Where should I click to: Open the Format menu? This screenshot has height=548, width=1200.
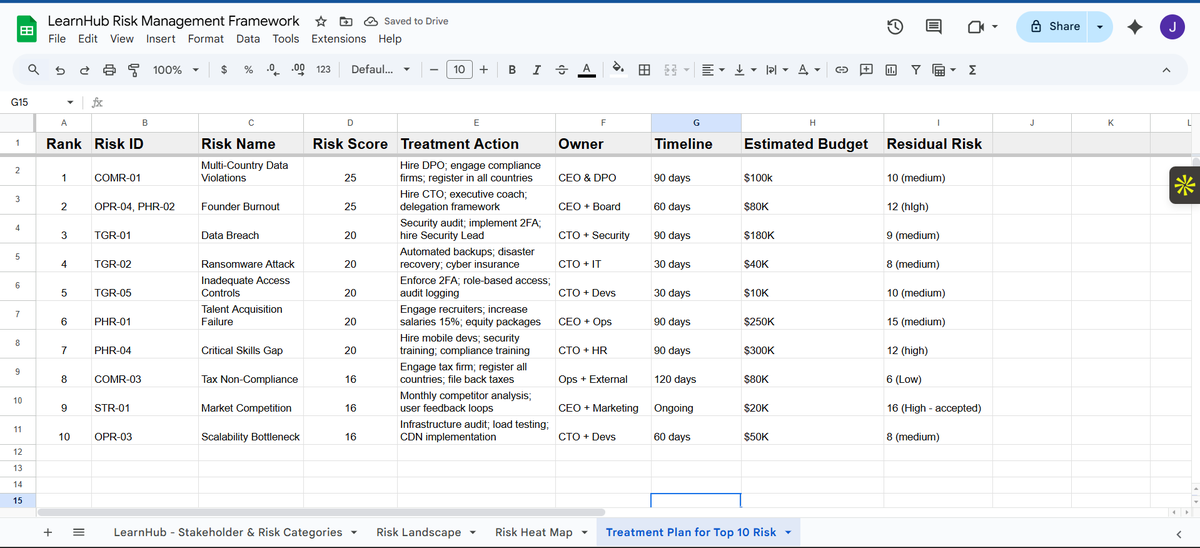tap(206, 39)
